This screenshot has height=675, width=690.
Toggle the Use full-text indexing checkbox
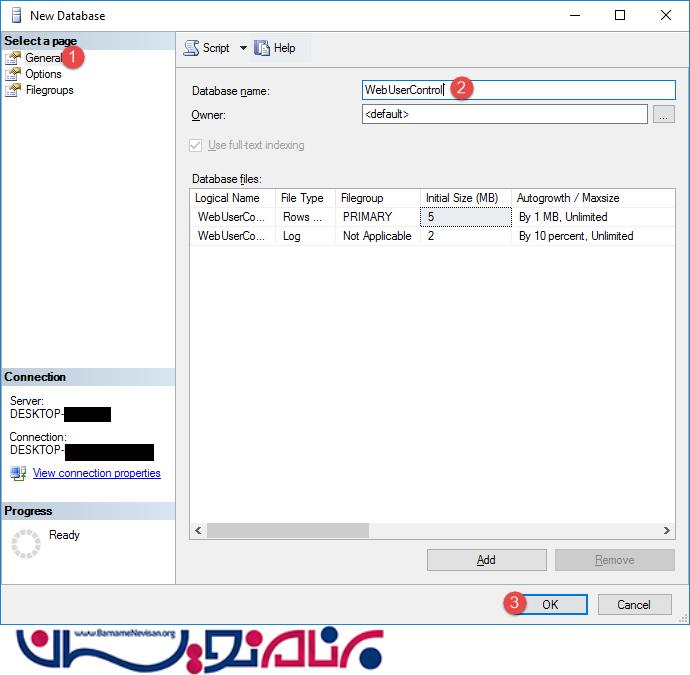coord(195,145)
